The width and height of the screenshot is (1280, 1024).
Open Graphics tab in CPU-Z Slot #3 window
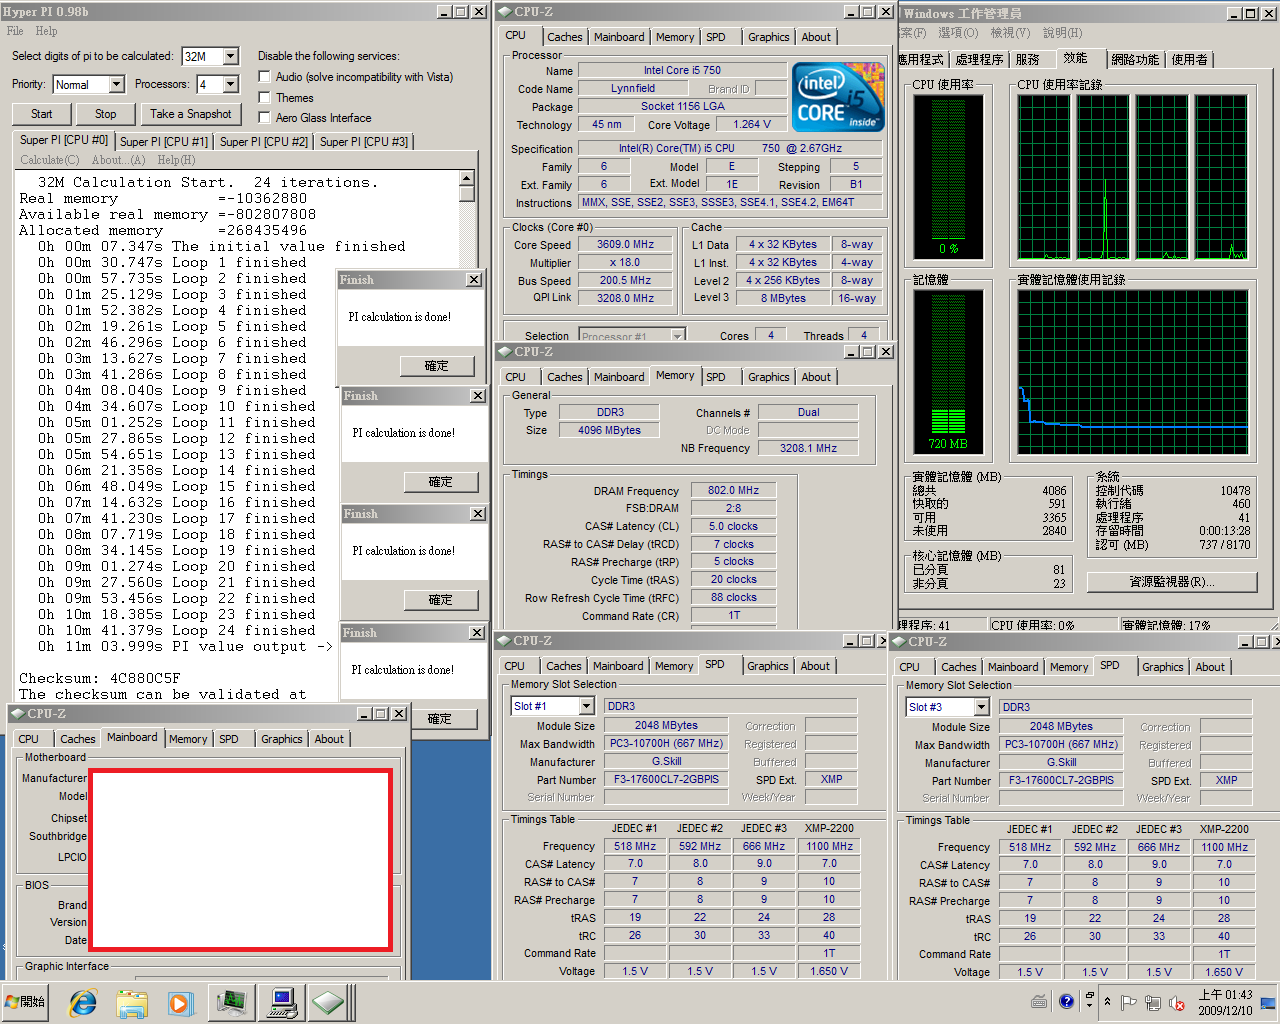coord(1163,667)
